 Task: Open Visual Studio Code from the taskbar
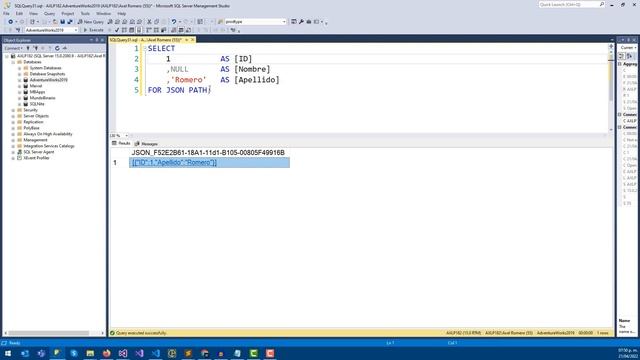156,353
